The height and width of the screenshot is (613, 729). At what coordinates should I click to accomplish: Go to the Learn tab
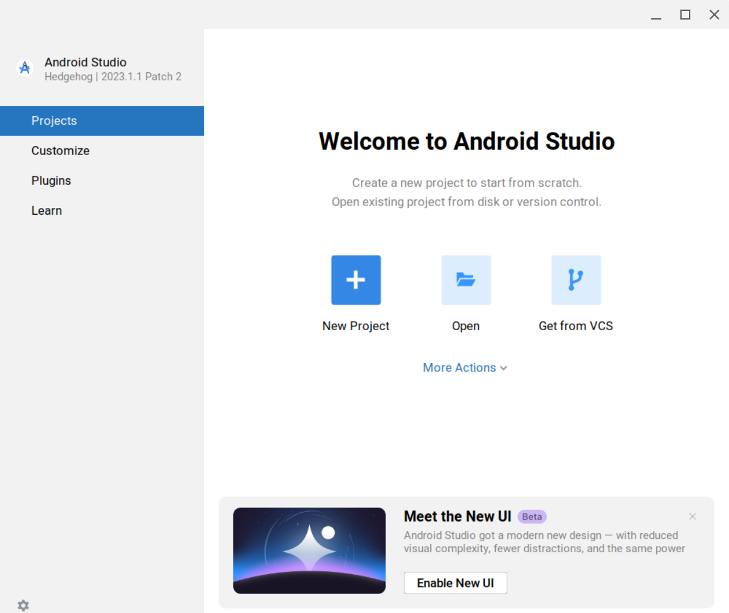tap(102, 211)
